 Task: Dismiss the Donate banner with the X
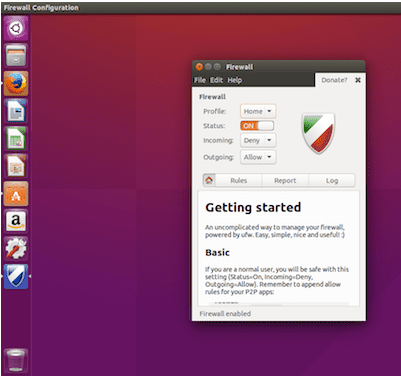tap(358, 80)
